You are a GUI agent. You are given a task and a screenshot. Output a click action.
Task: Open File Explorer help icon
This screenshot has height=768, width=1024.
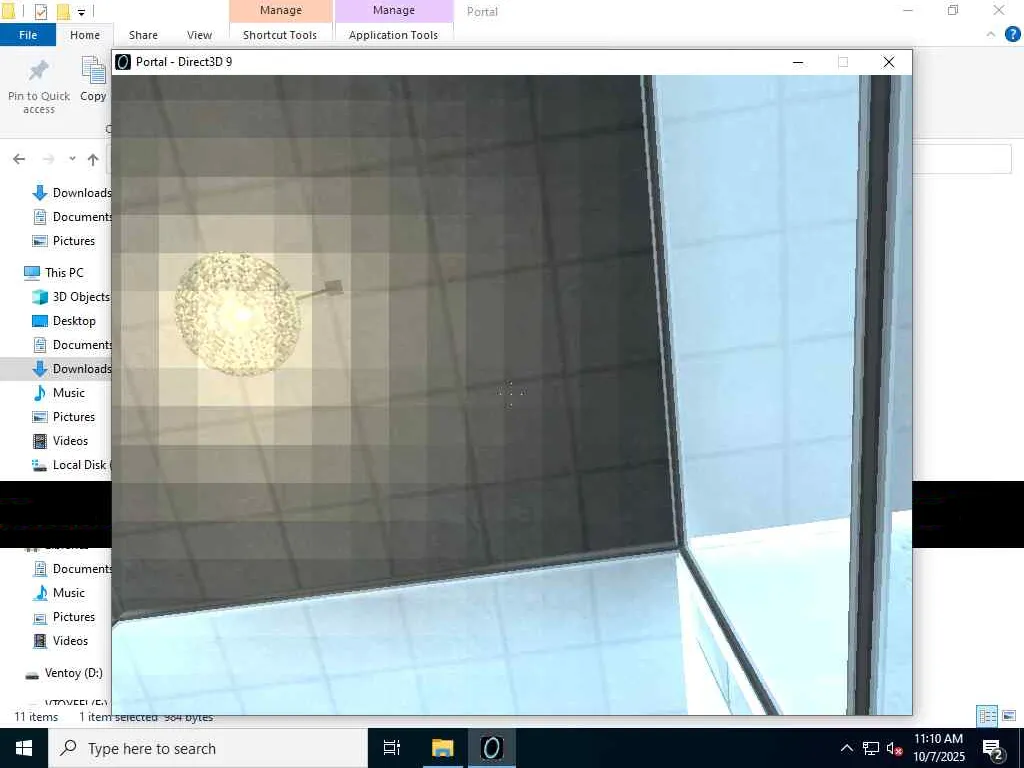[1012, 35]
